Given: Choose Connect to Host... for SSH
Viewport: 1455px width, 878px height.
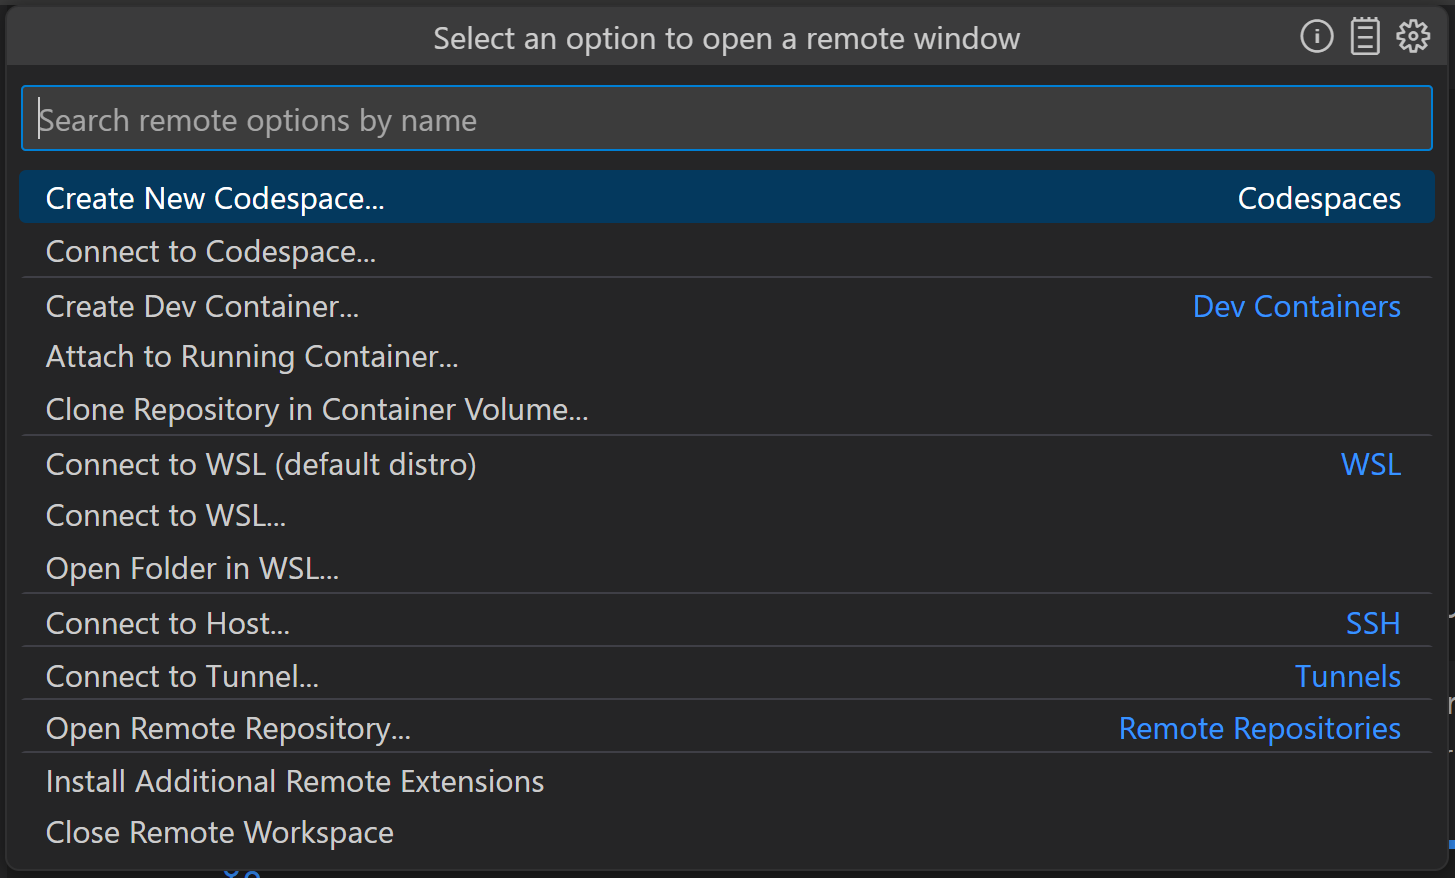Looking at the screenshot, I should [x=727, y=622].
